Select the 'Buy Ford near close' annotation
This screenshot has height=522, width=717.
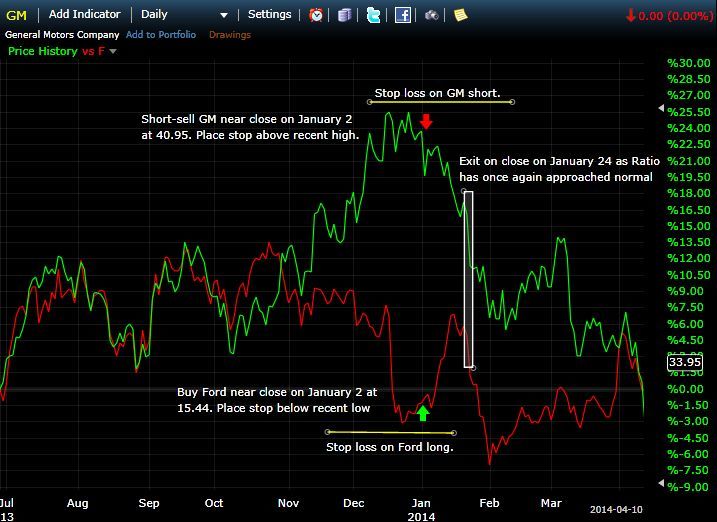(x=277, y=400)
